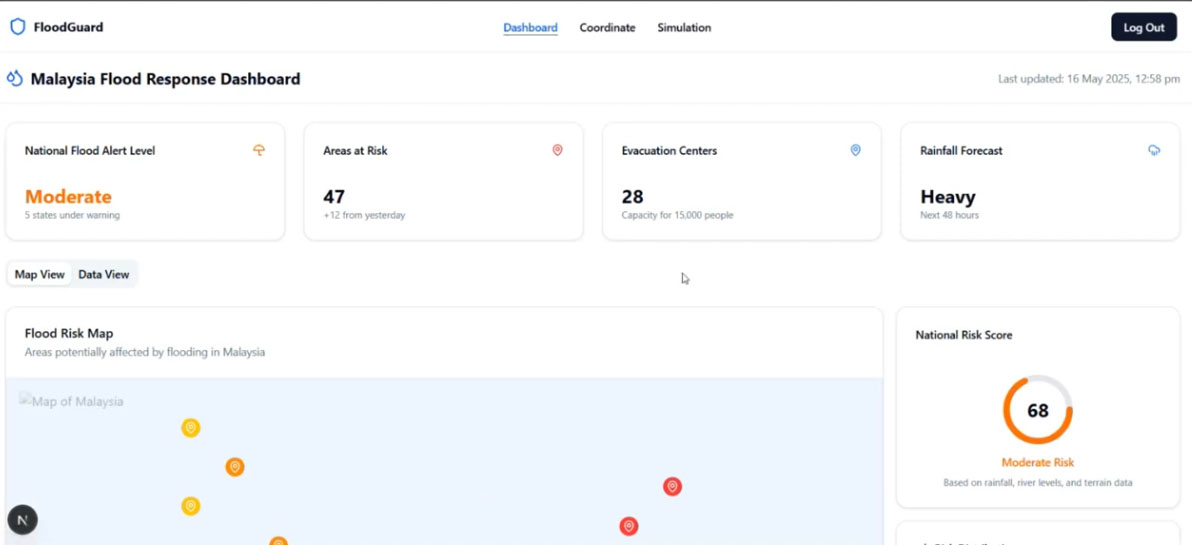This screenshot has height=545, width=1192.
Task: Click the Areas at Risk card title
Action: (355, 151)
